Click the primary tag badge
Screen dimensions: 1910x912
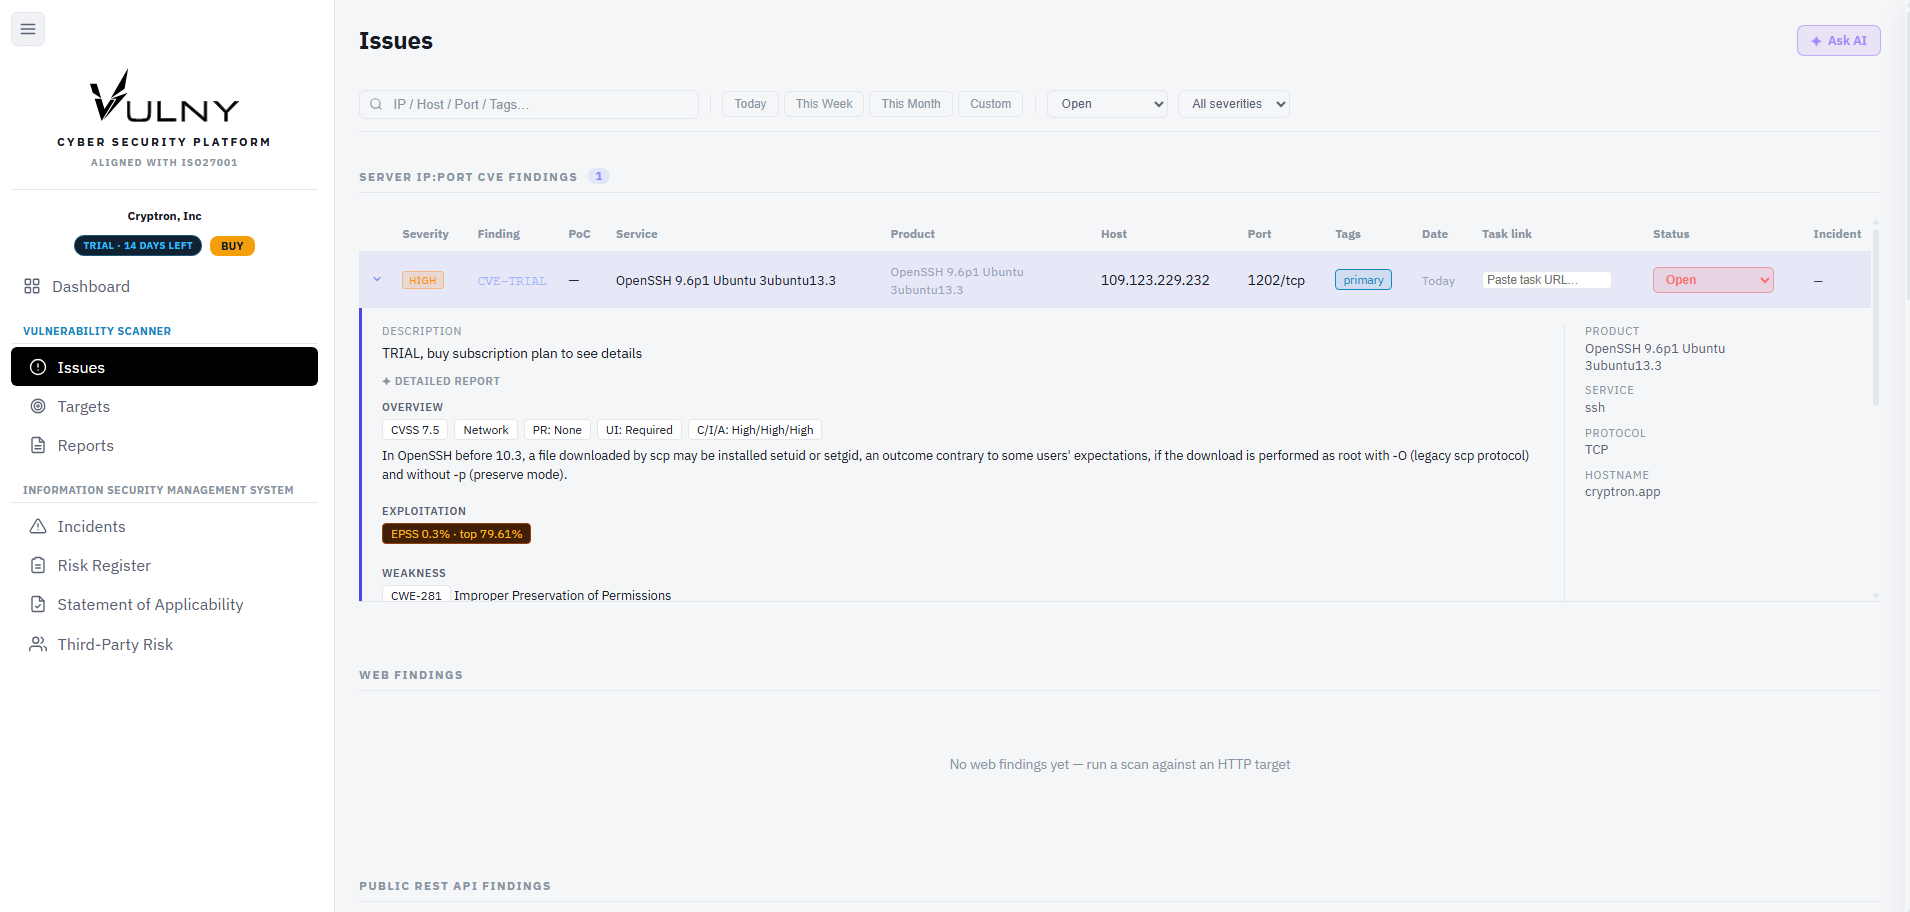1363,280
